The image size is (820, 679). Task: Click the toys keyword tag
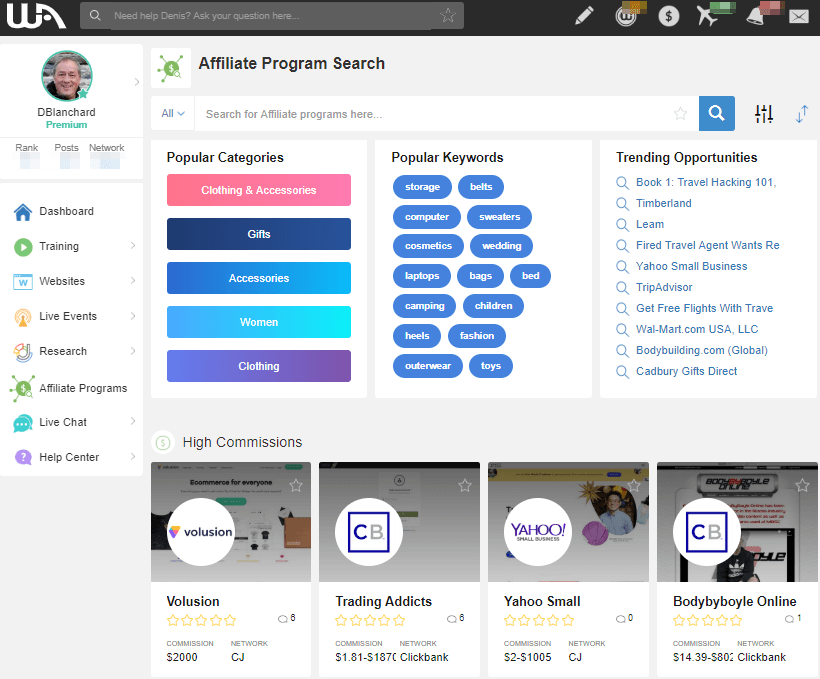tap(491, 366)
